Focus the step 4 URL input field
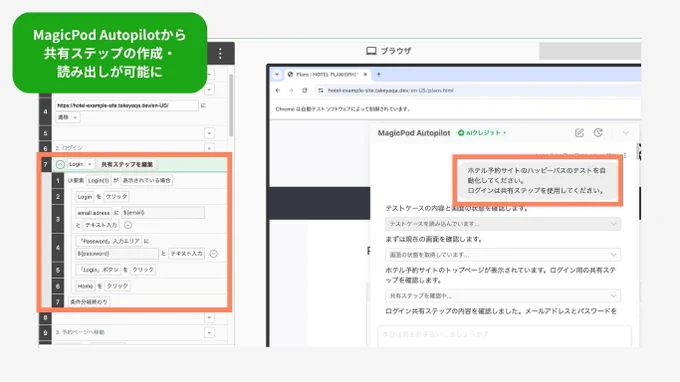Image resolution: width=680 pixels, height=382 pixels. pos(127,105)
